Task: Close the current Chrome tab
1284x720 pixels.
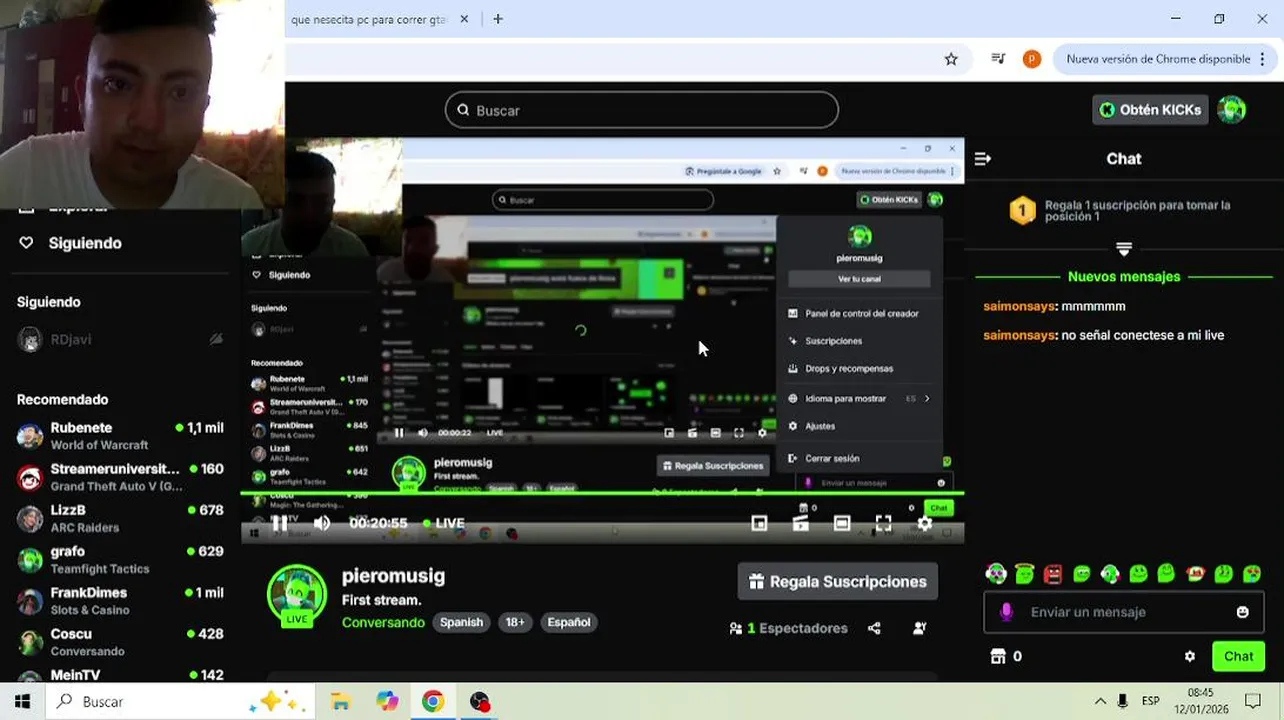Action: [465, 19]
